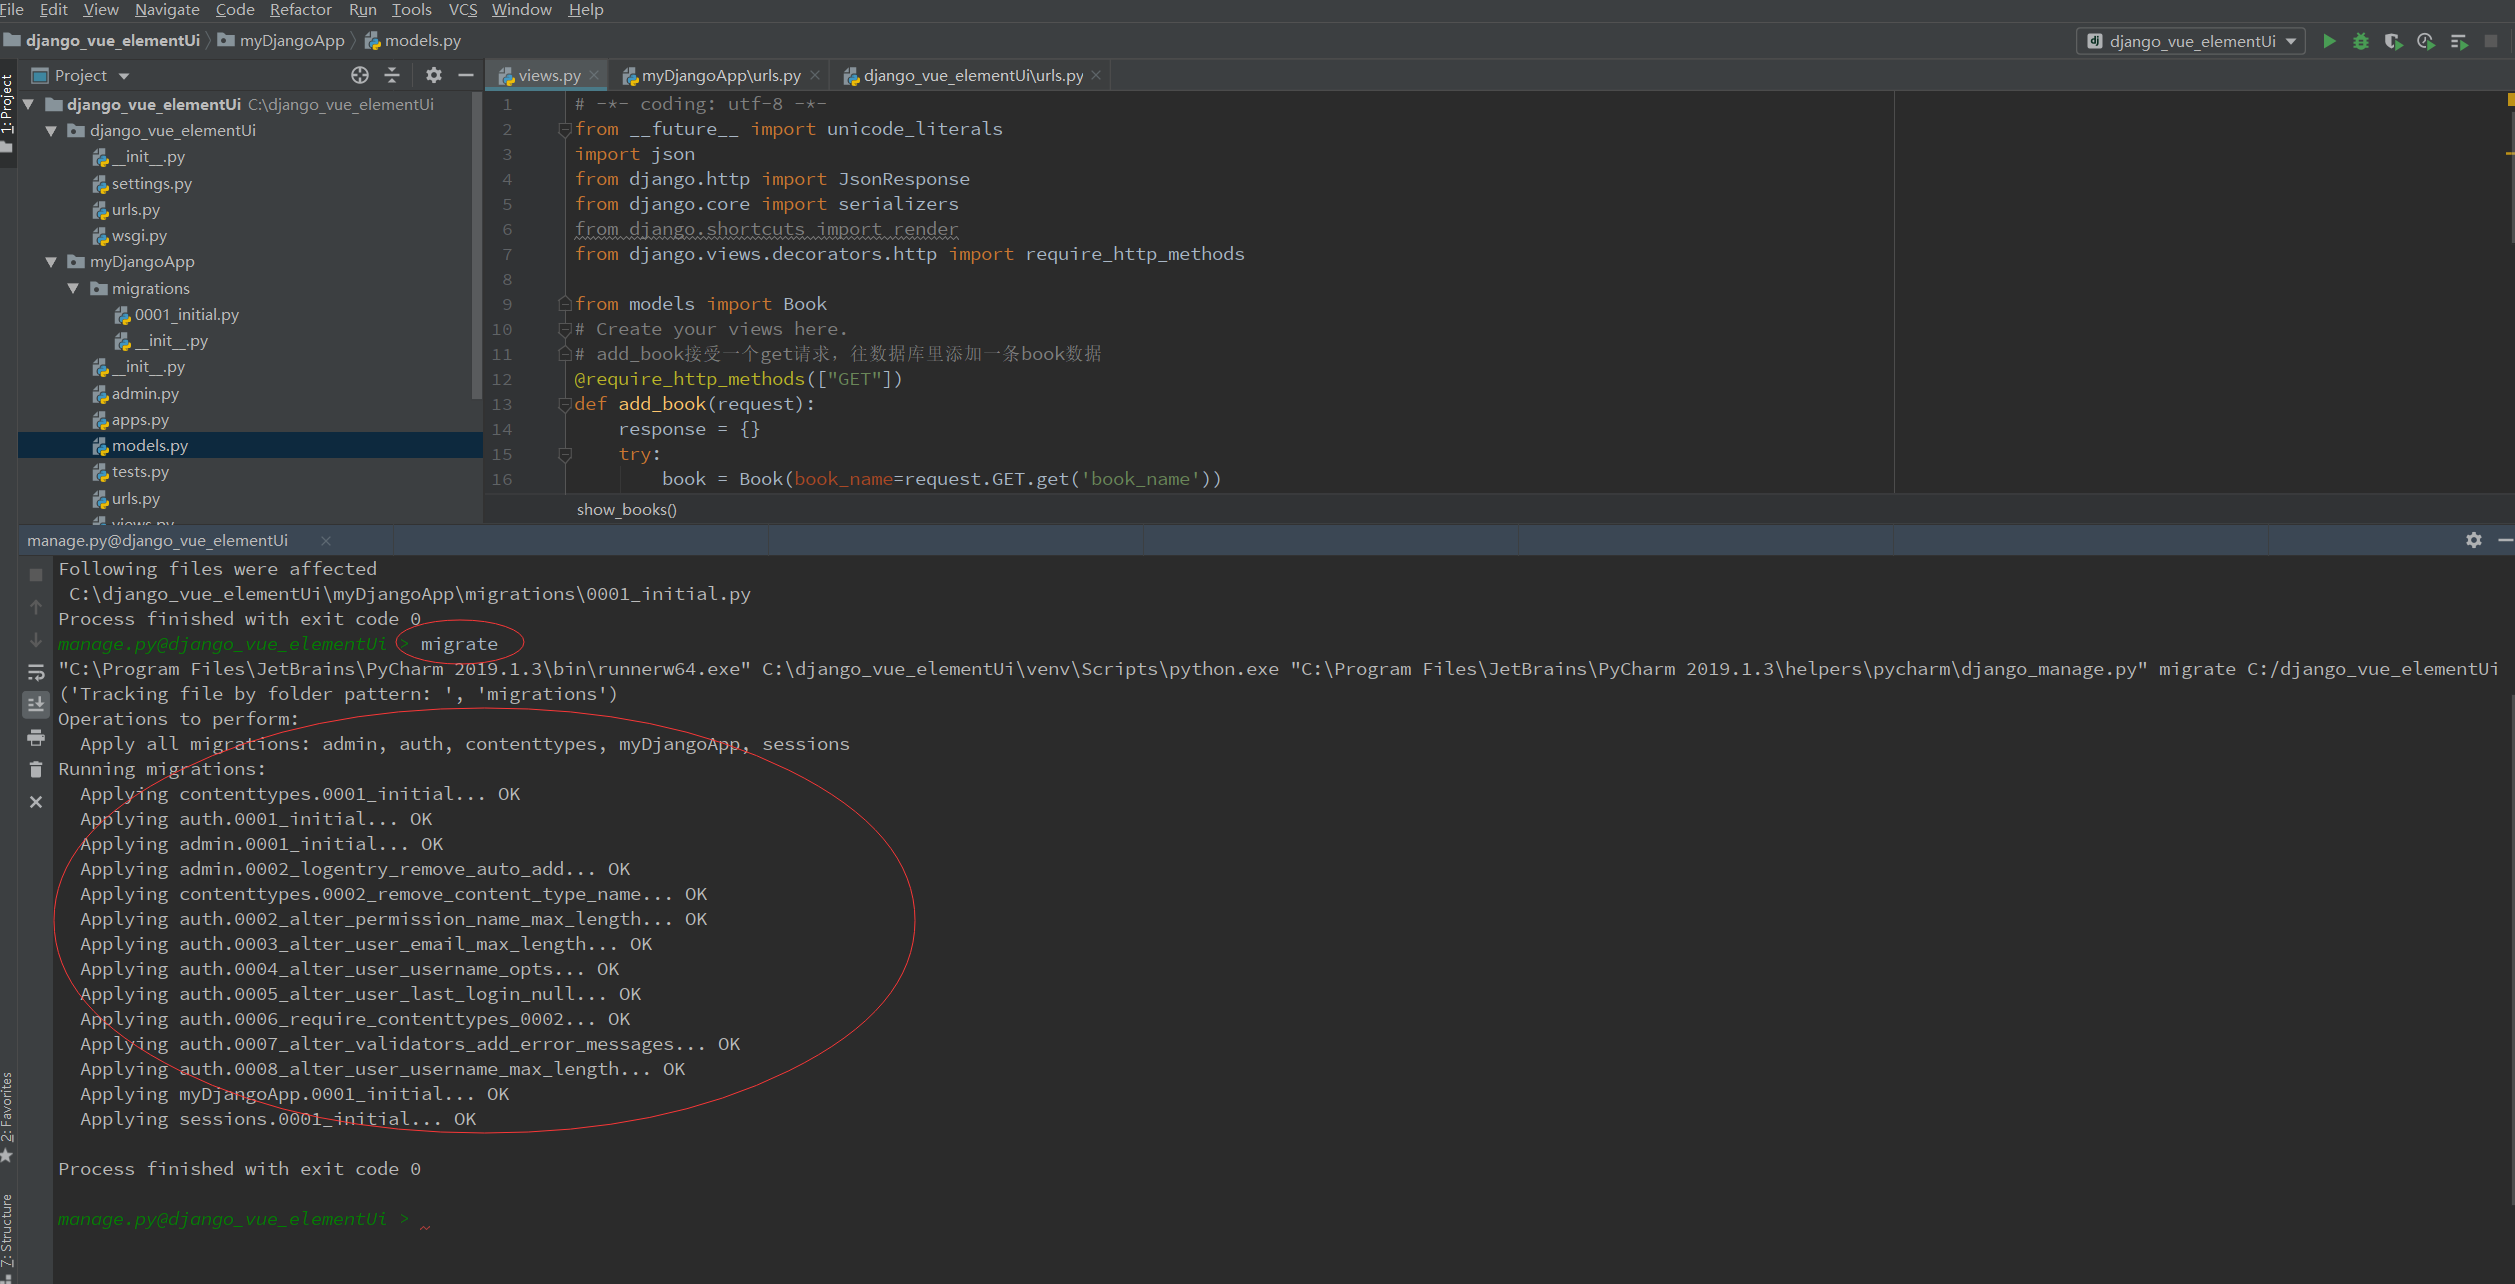This screenshot has width=2515, height=1284.
Task: Click the Profile run icon
Action: (x=2425, y=41)
